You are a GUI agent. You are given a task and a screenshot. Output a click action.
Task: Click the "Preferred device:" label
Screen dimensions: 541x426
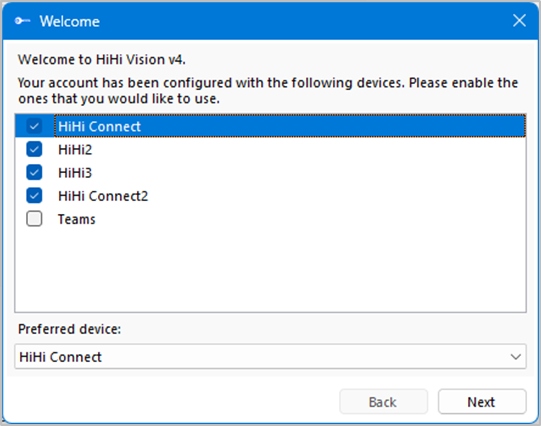tap(69, 329)
